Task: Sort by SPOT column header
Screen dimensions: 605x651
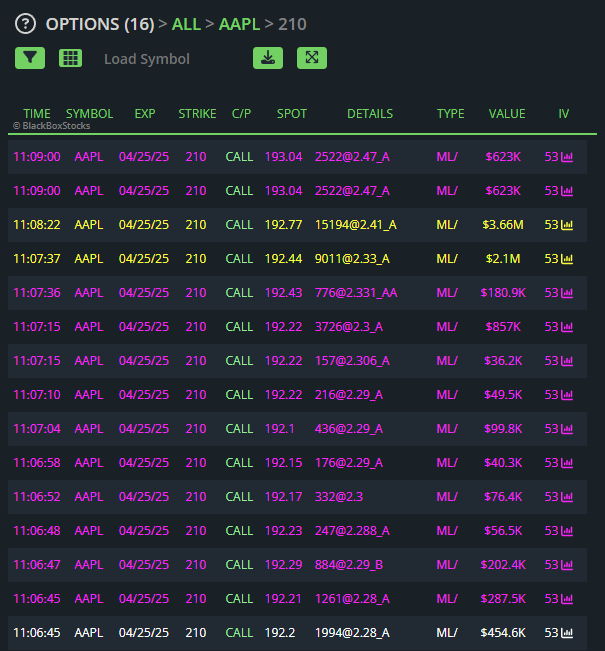Action: coord(291,114)
